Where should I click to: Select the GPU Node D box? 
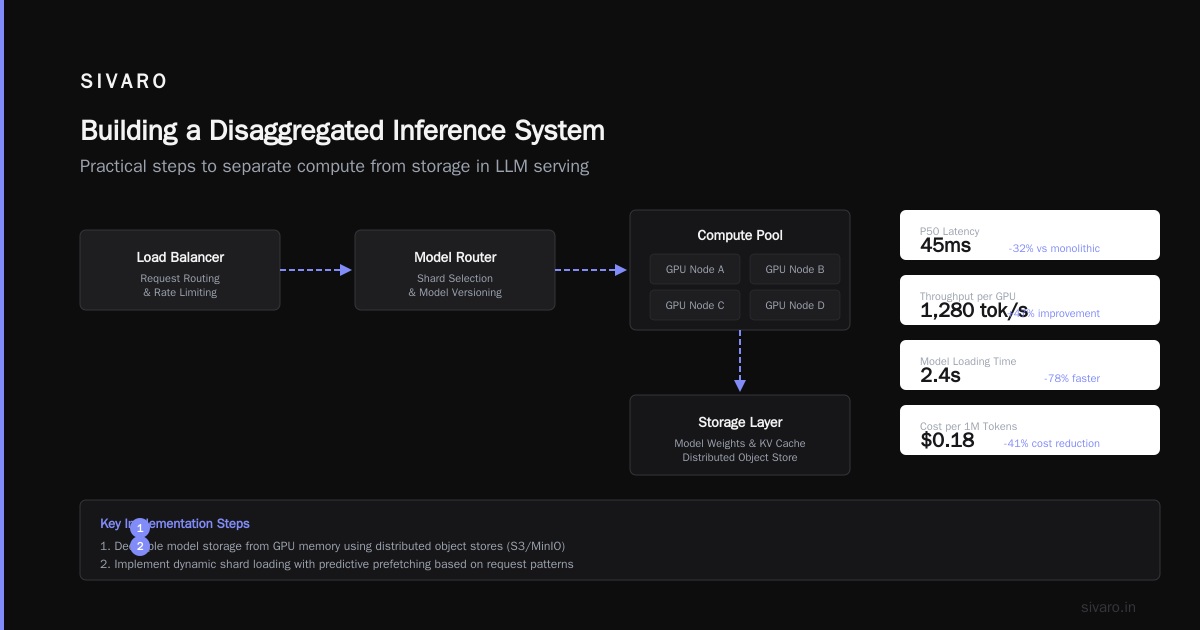(795, 305)
